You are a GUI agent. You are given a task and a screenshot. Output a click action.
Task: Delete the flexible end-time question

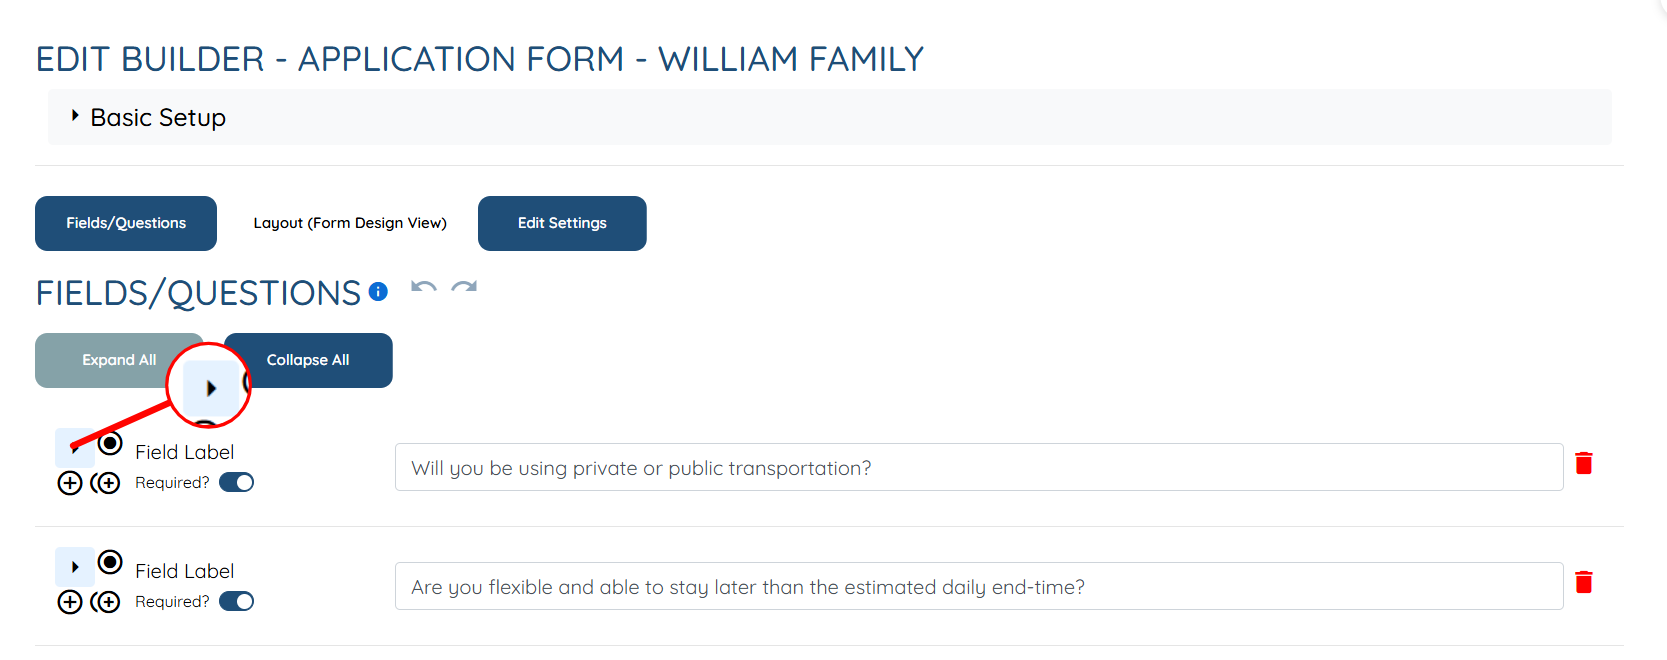coord(1583,582)
